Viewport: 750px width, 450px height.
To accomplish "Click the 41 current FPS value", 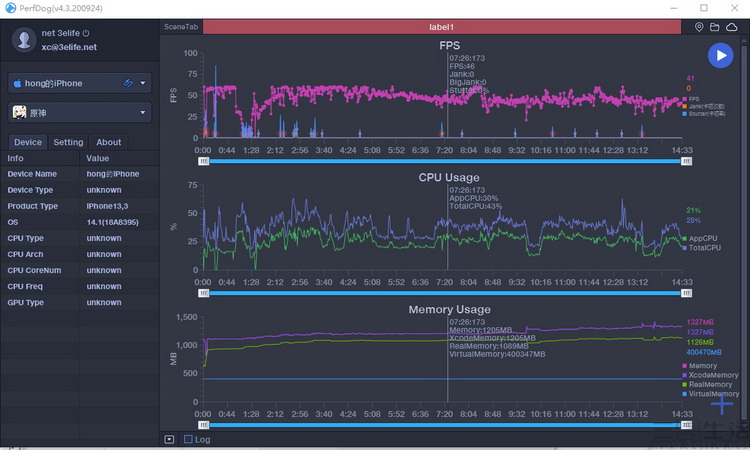I will 690,78.
